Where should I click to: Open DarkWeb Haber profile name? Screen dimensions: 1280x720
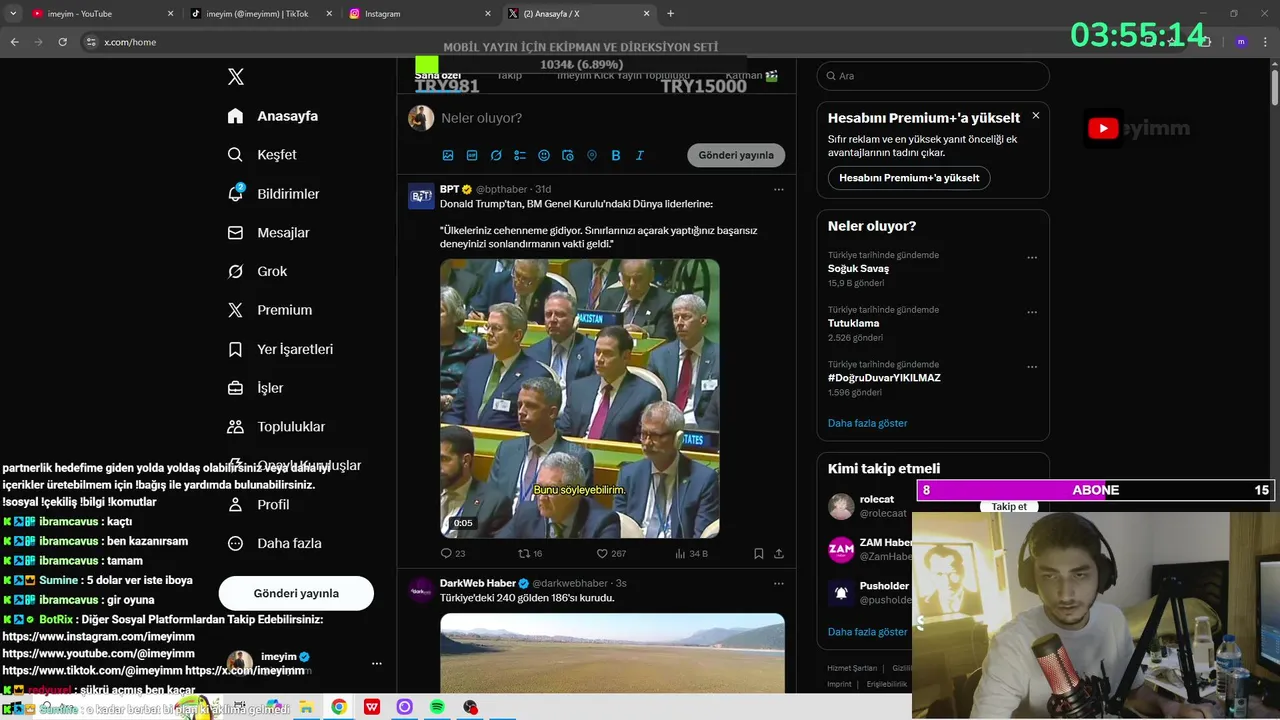[478, 583]
